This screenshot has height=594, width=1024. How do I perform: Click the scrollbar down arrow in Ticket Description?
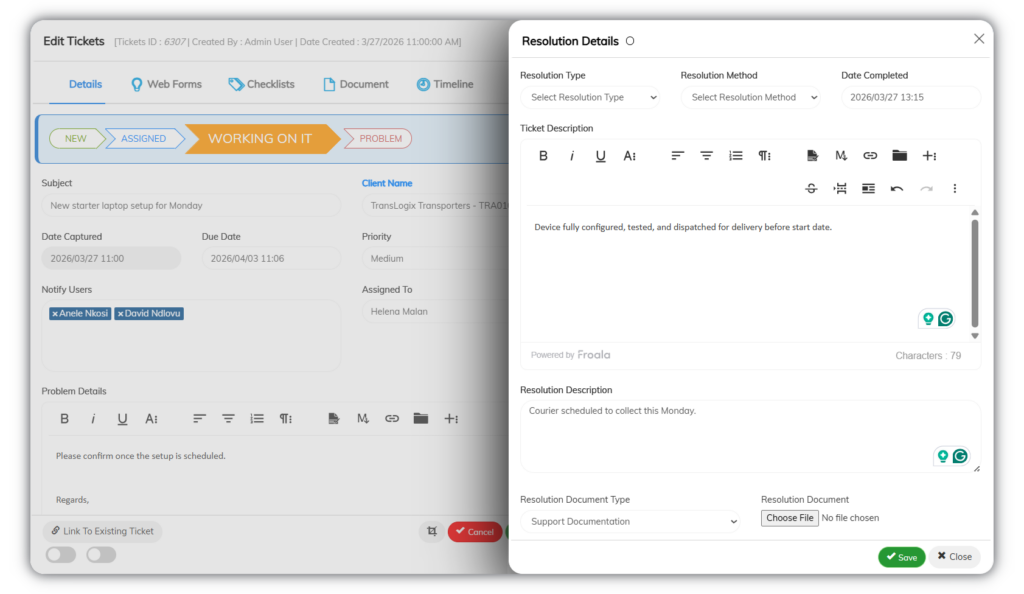tap(974, 336)
